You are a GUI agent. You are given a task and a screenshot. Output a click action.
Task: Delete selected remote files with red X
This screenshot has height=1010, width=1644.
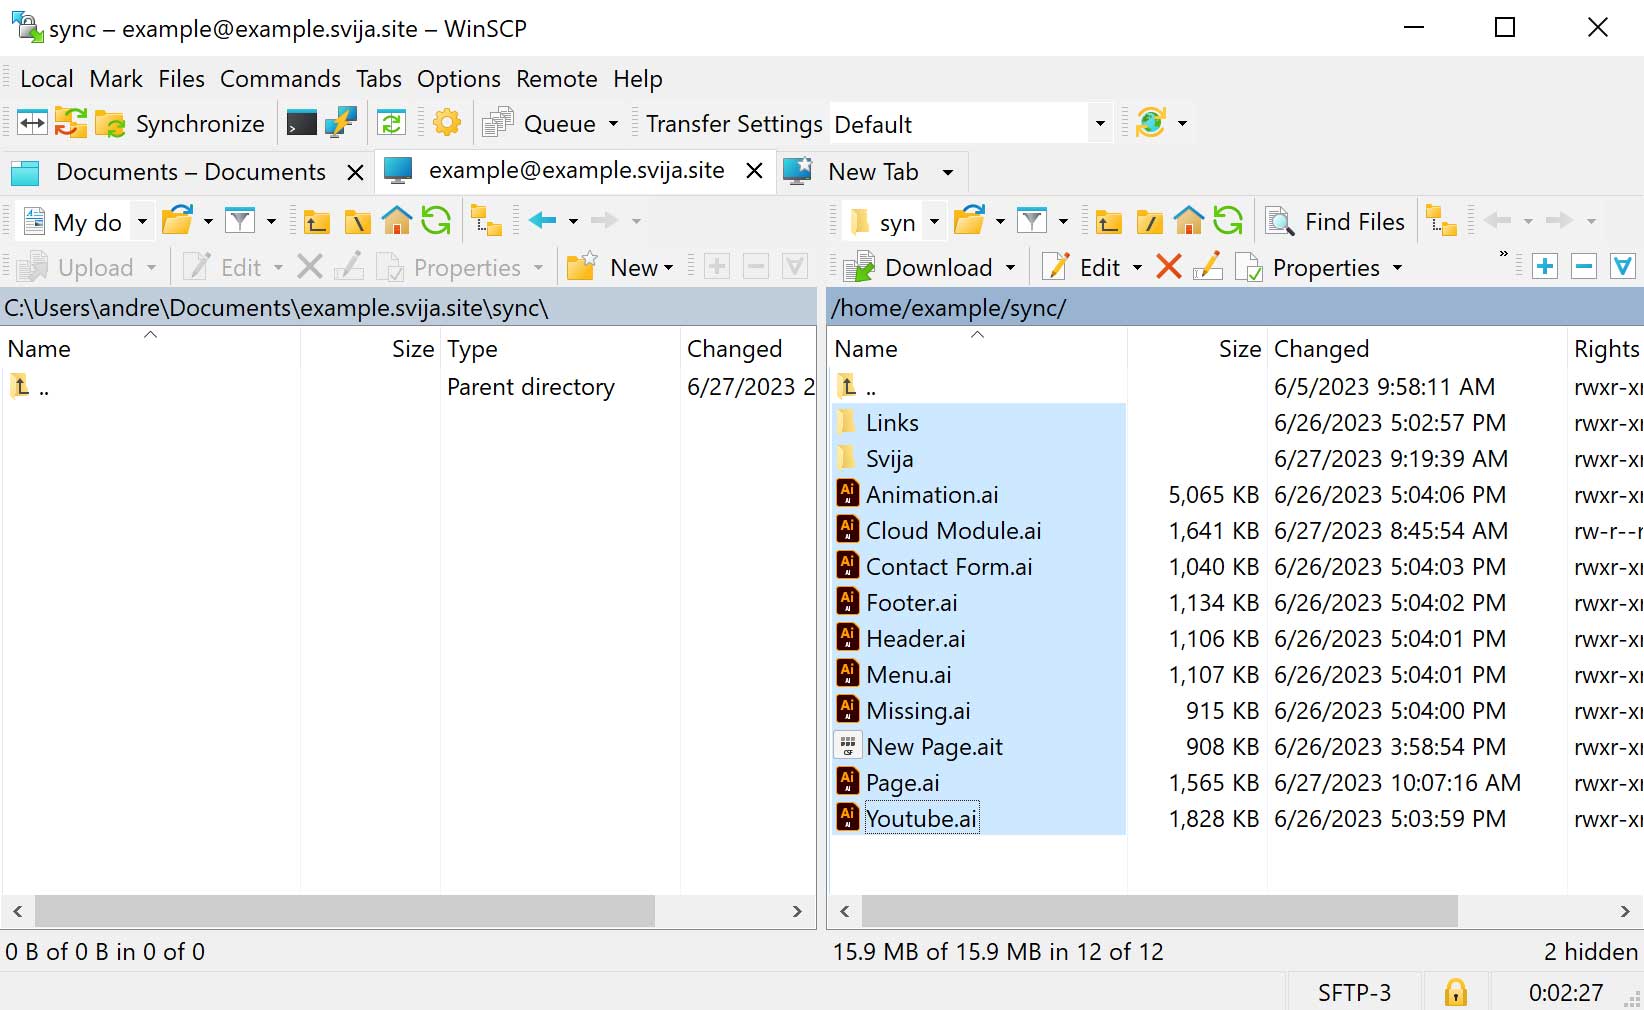click(1168, 267)
